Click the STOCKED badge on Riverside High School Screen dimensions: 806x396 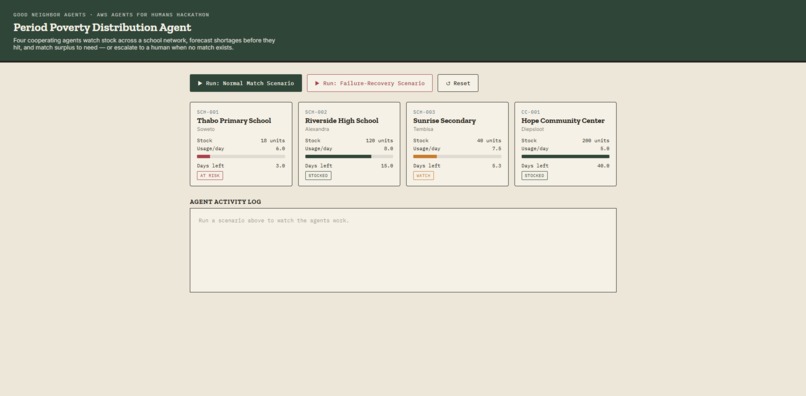[x=318, y=176]
